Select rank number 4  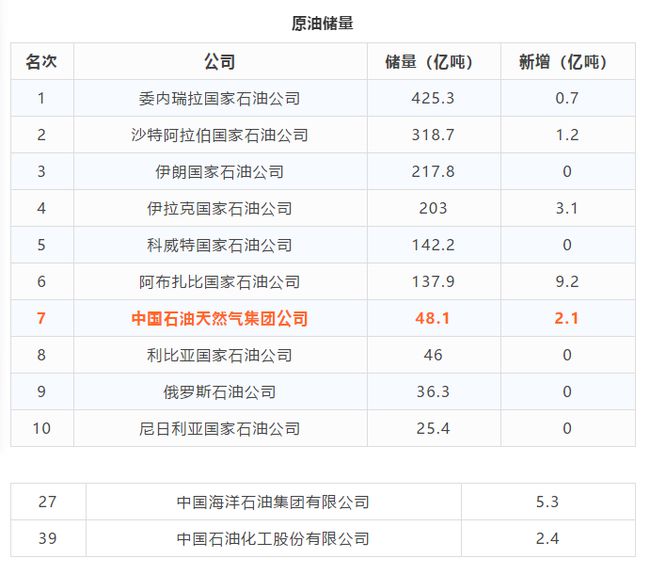pyautogui.click(x=41, y=208)
